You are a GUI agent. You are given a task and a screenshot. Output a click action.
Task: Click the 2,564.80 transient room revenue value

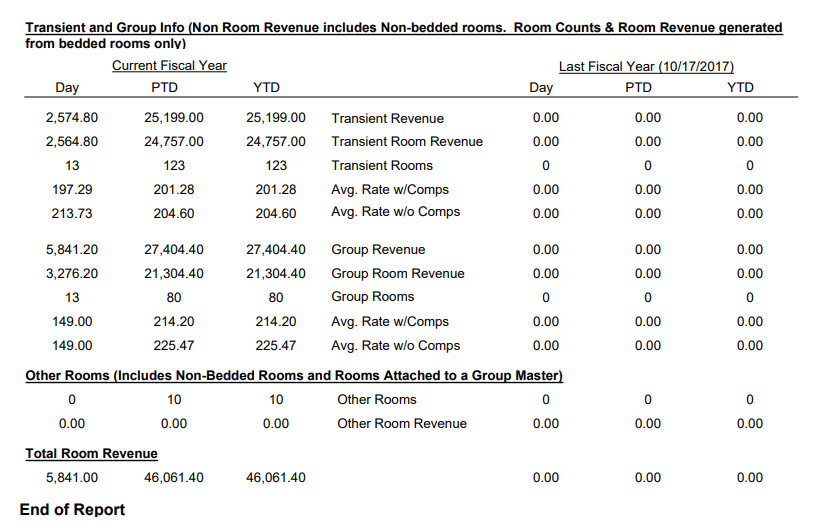pyautogui.click(x=72, y=142)
